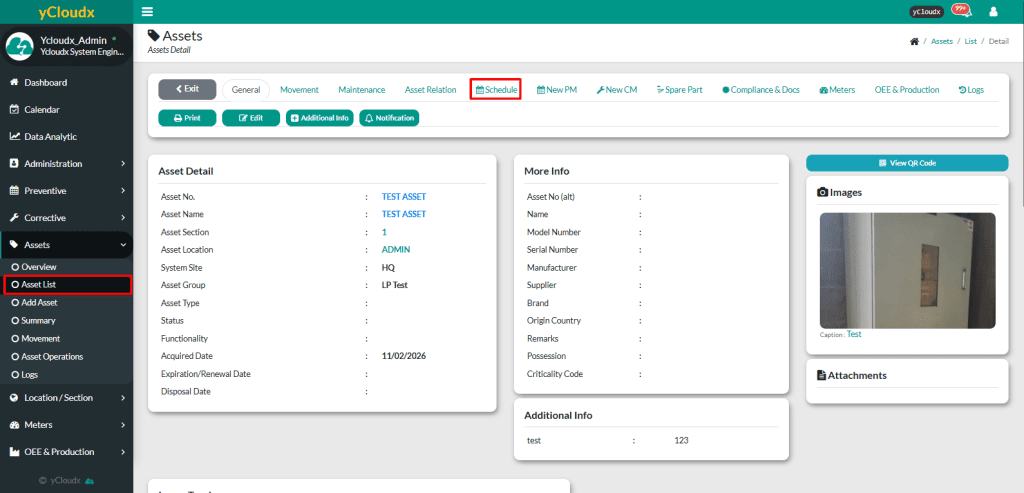1024x493 pixels.
Task: Click the View QR Code button
Action: click(907, 163)
